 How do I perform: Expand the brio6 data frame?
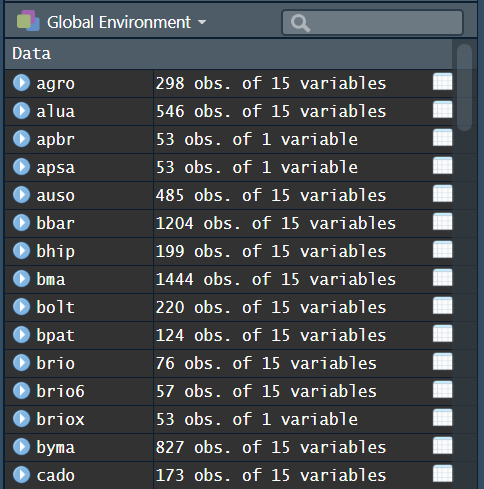(x=22, y=391)
